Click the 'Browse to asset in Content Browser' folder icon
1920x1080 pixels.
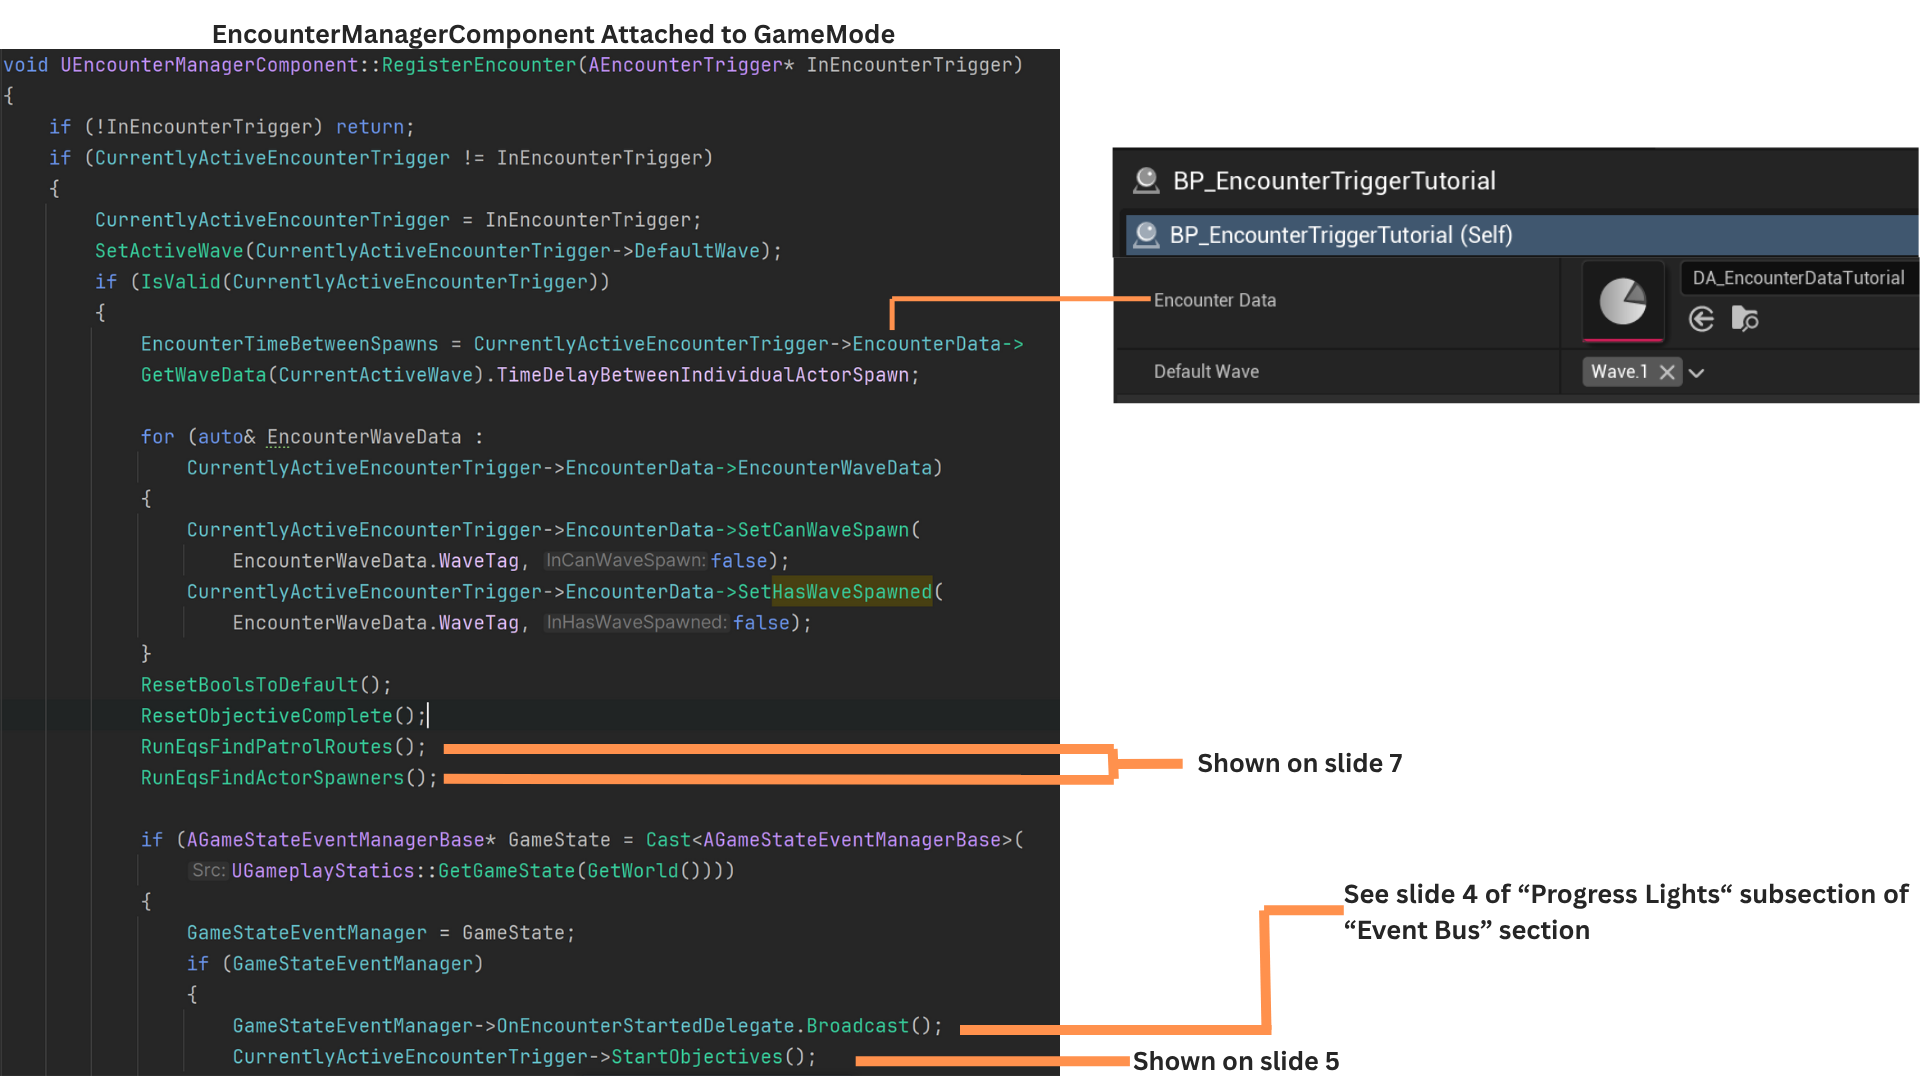1744,319
